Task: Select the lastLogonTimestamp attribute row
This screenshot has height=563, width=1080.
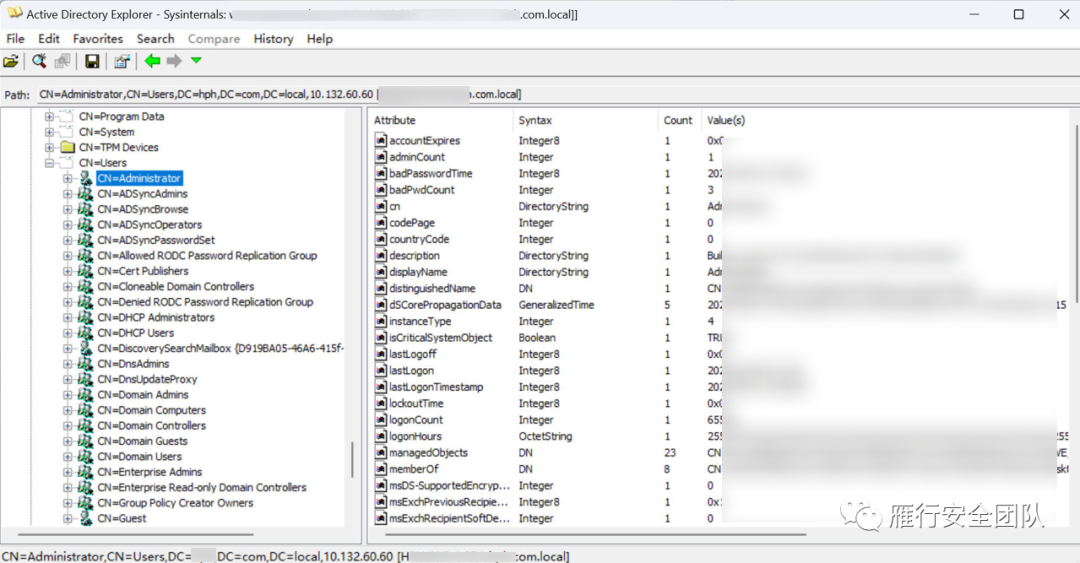Action: (x=716, y=387)
